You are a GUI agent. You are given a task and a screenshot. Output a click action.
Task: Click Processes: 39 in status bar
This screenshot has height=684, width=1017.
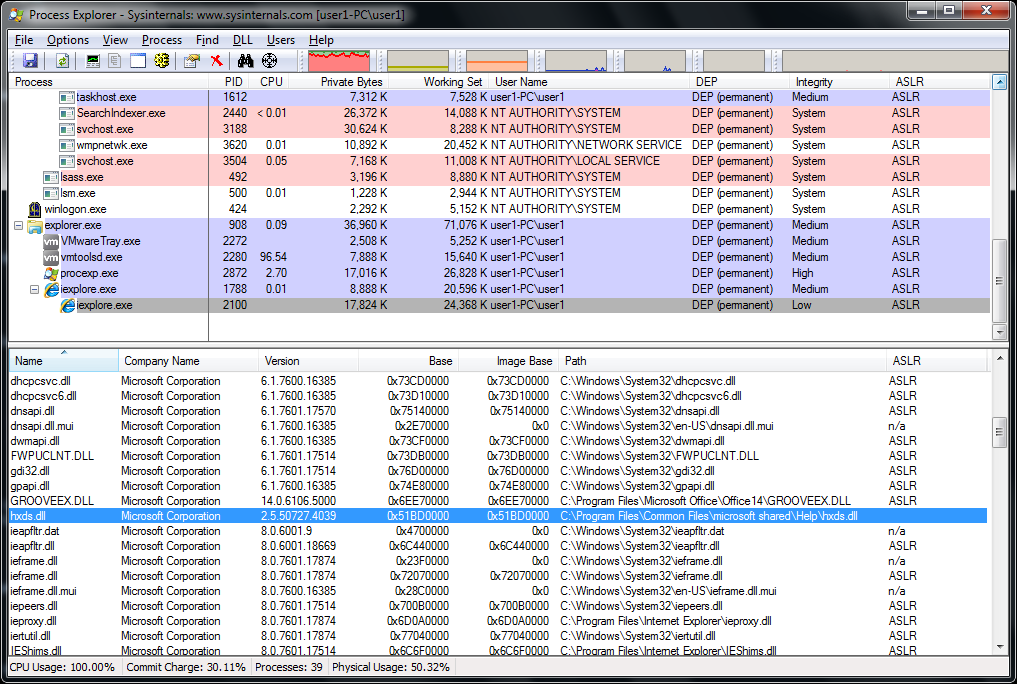point(289,667)
